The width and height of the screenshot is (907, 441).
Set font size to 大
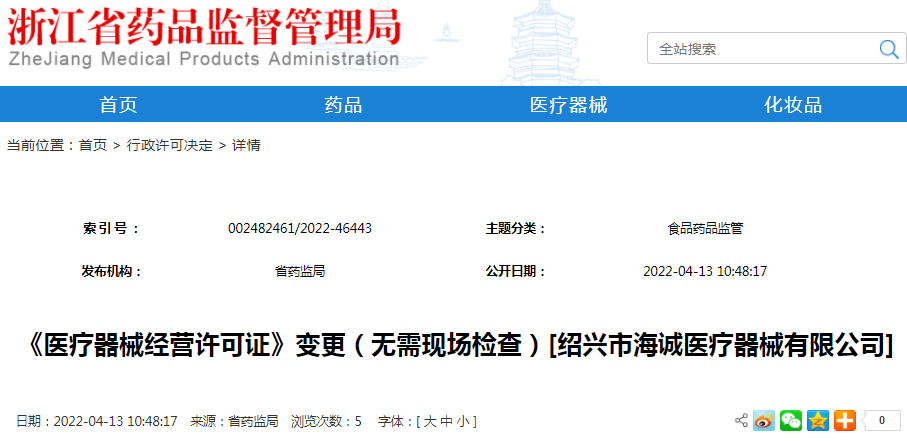(x=430, y=421)
